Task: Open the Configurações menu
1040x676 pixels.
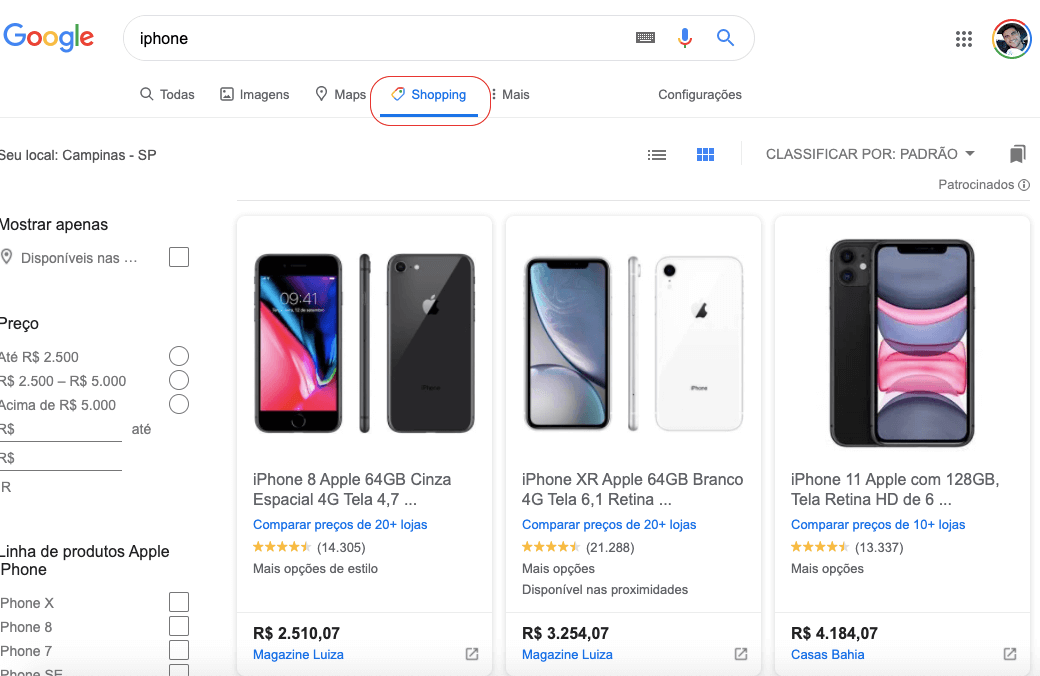Action: click(x=700, y=95)
